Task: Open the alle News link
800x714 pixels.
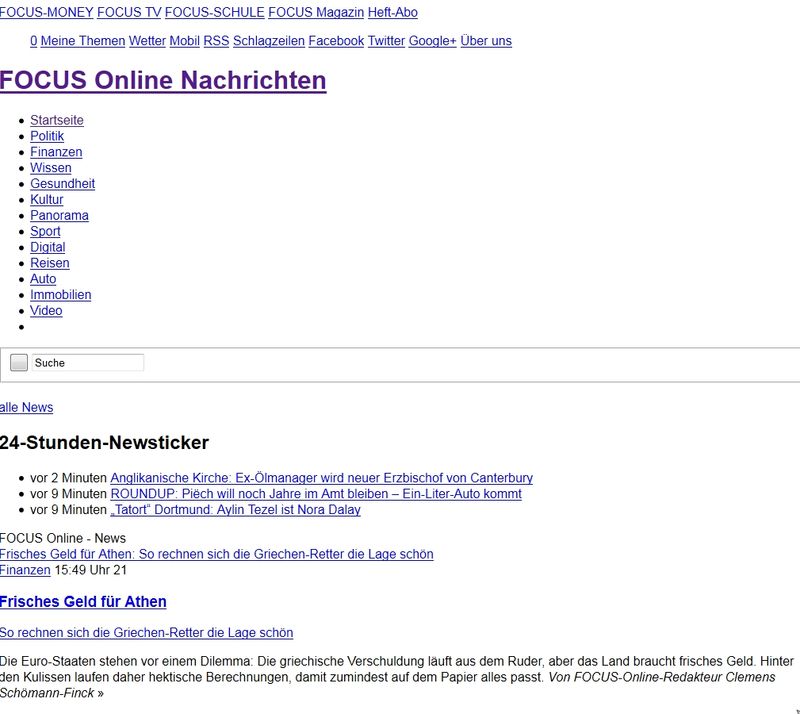Action: 27,407
